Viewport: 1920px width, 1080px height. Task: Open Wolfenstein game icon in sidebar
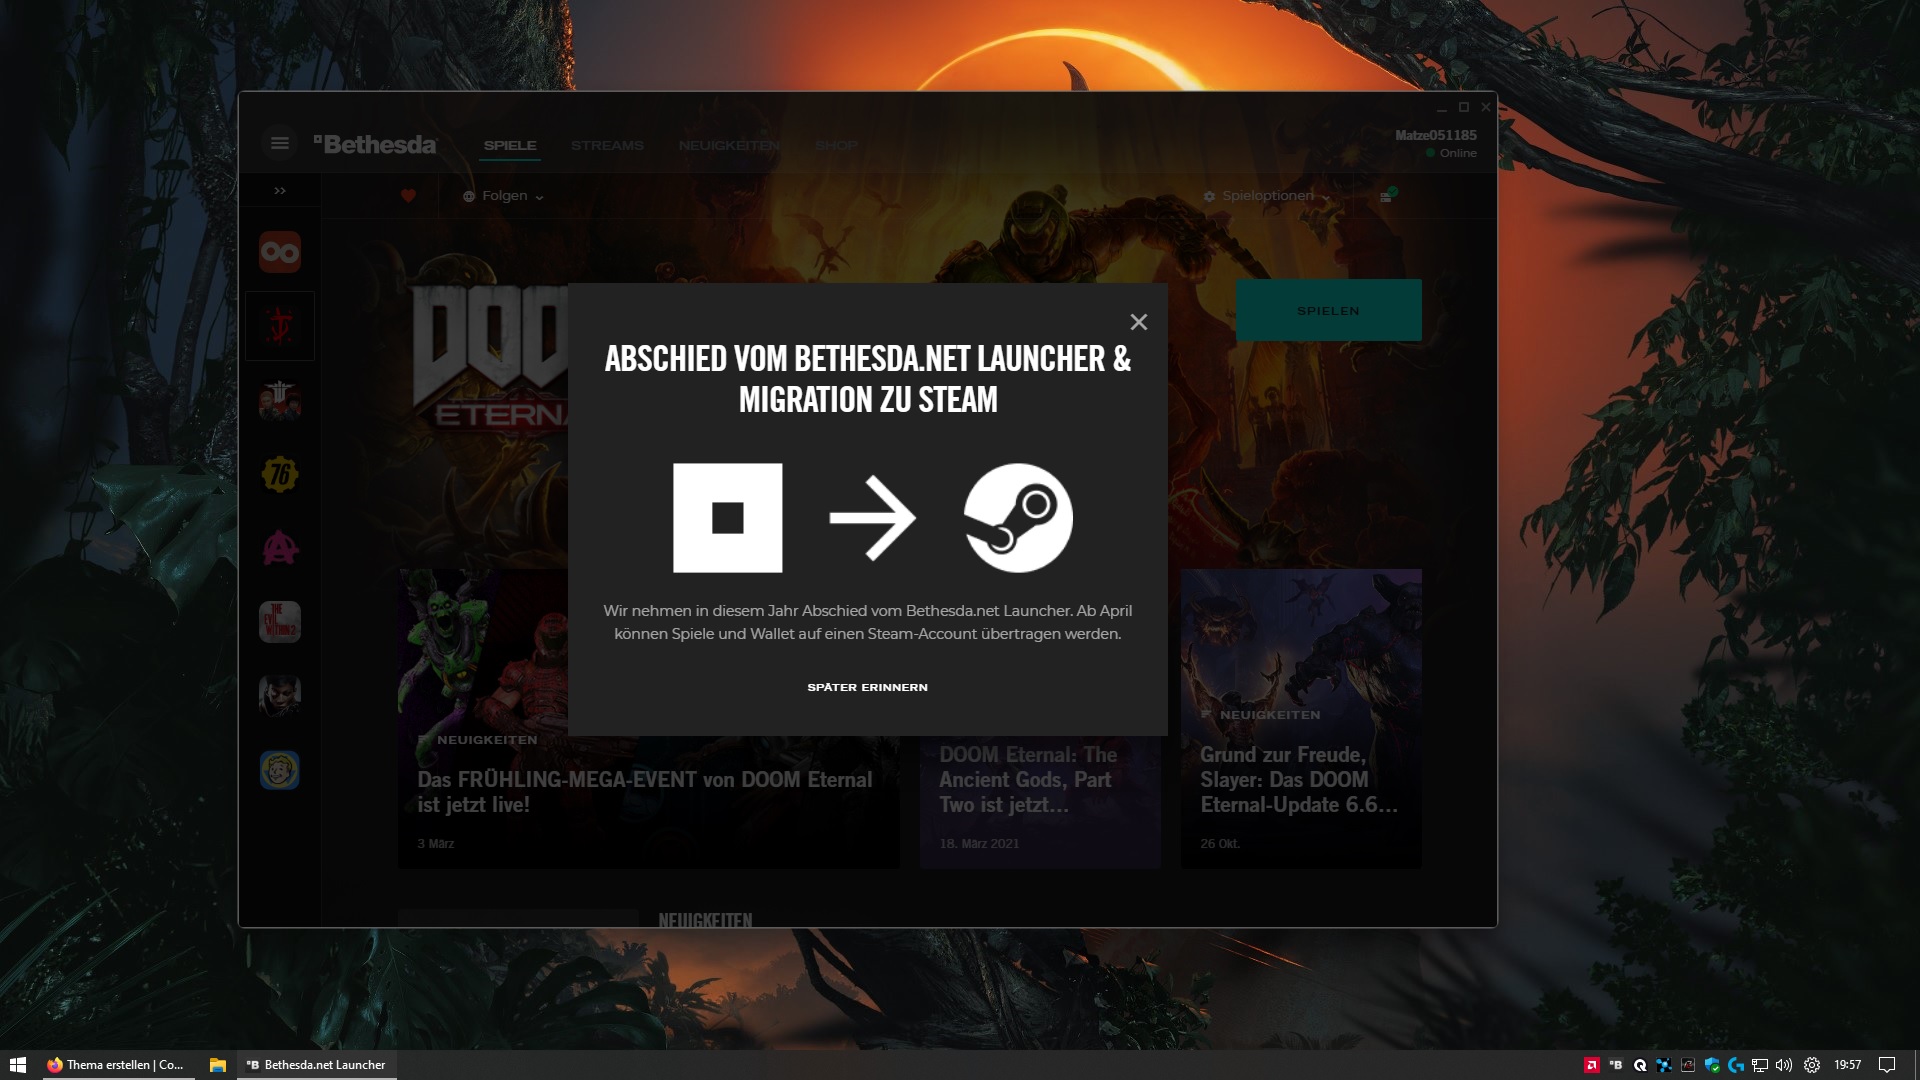click(x=280, y=400)
